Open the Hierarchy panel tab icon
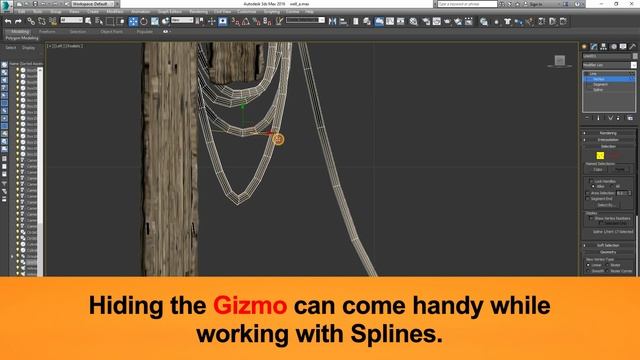This screenshot has width=640, height=360. (x=603, y=47)
